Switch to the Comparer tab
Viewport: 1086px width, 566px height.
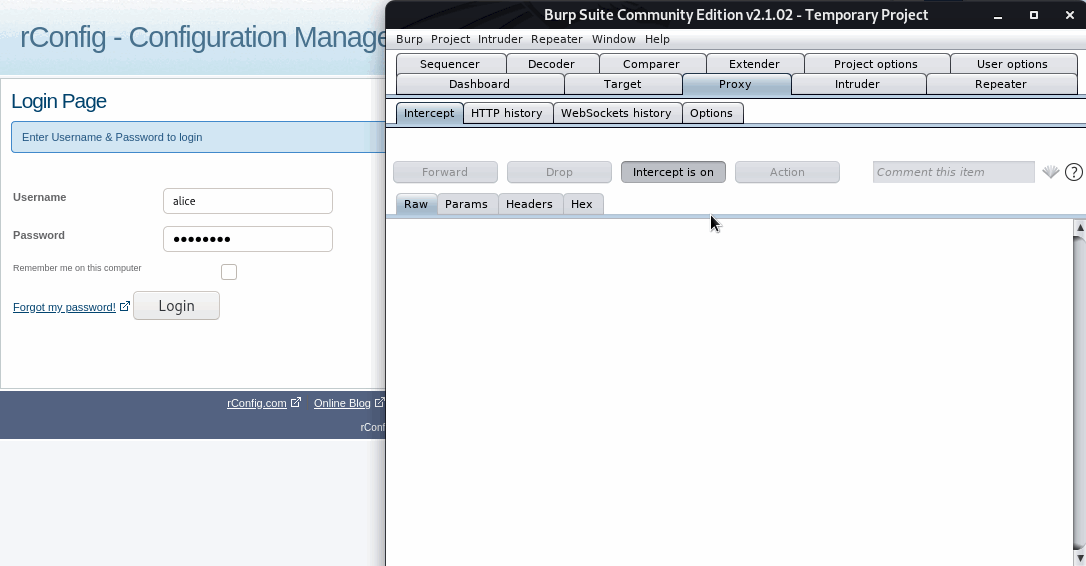pyautogui.click(x=651, y=64)
